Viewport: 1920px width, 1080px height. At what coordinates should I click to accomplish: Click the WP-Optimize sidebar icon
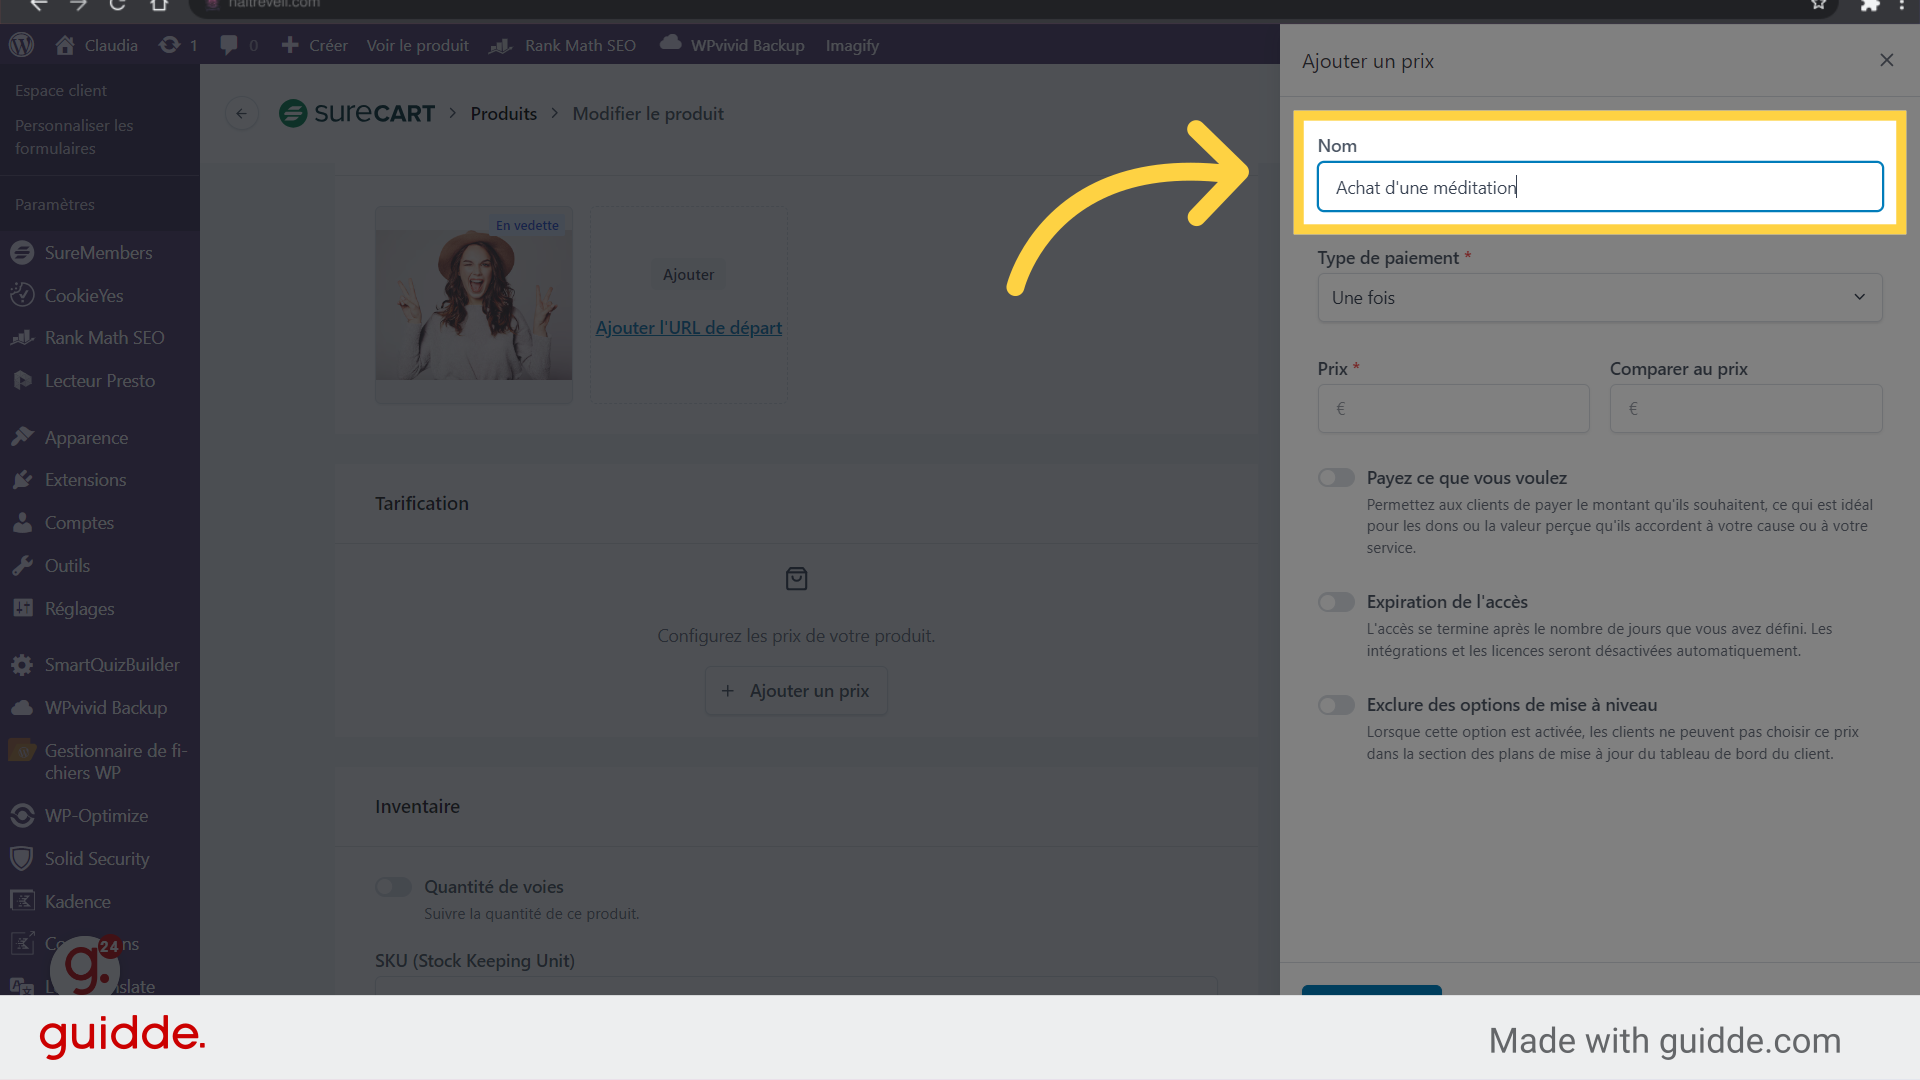(22, 816)
